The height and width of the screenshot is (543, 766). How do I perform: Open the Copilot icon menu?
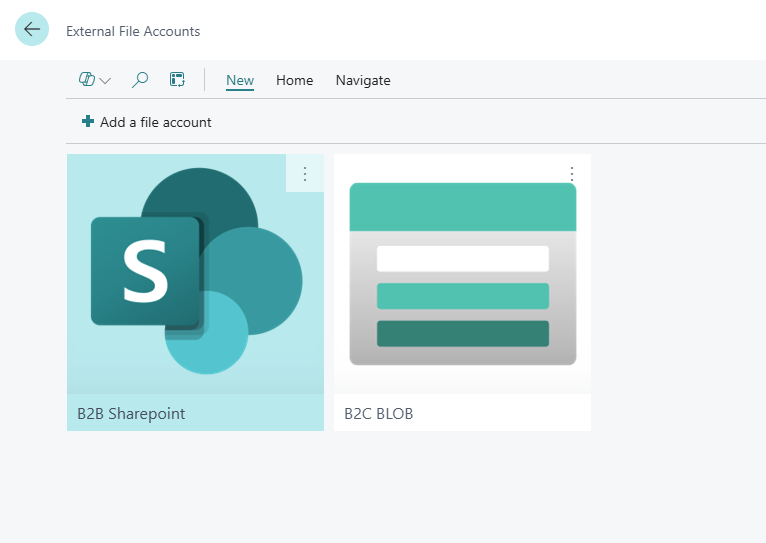pyautogui.click(x=87, y=79)
